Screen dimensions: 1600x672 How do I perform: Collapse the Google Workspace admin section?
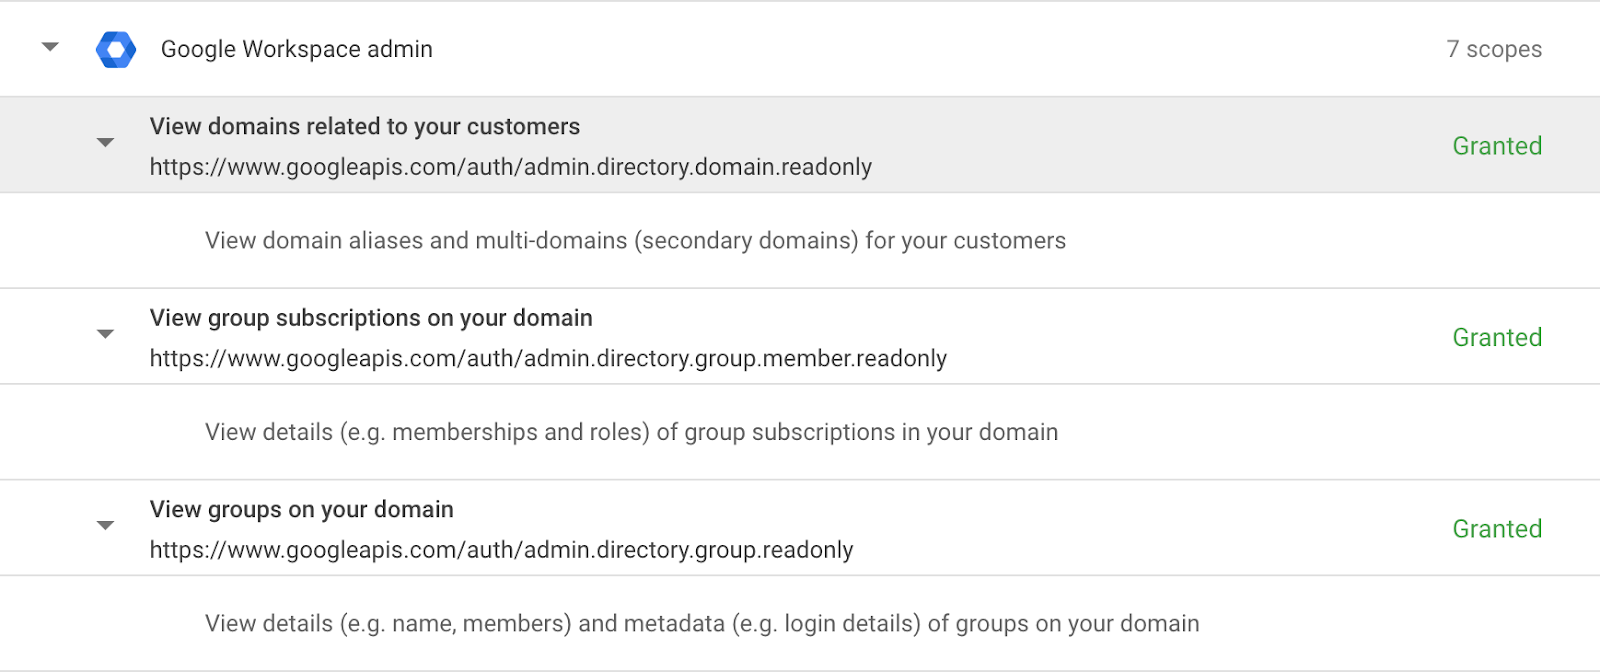coord(50,47)
